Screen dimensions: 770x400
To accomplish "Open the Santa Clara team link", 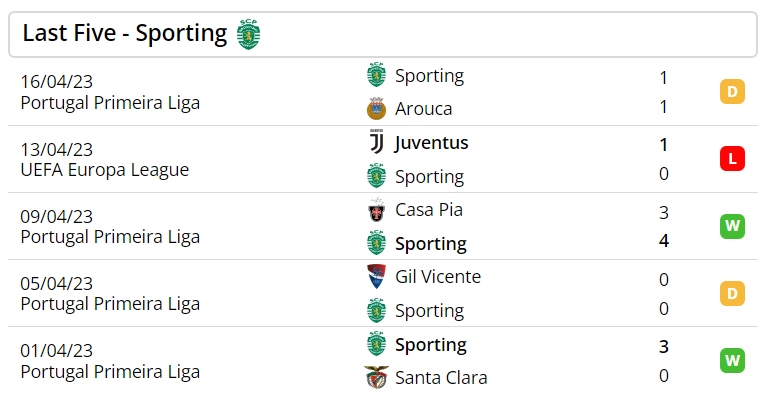I will 441,378.
